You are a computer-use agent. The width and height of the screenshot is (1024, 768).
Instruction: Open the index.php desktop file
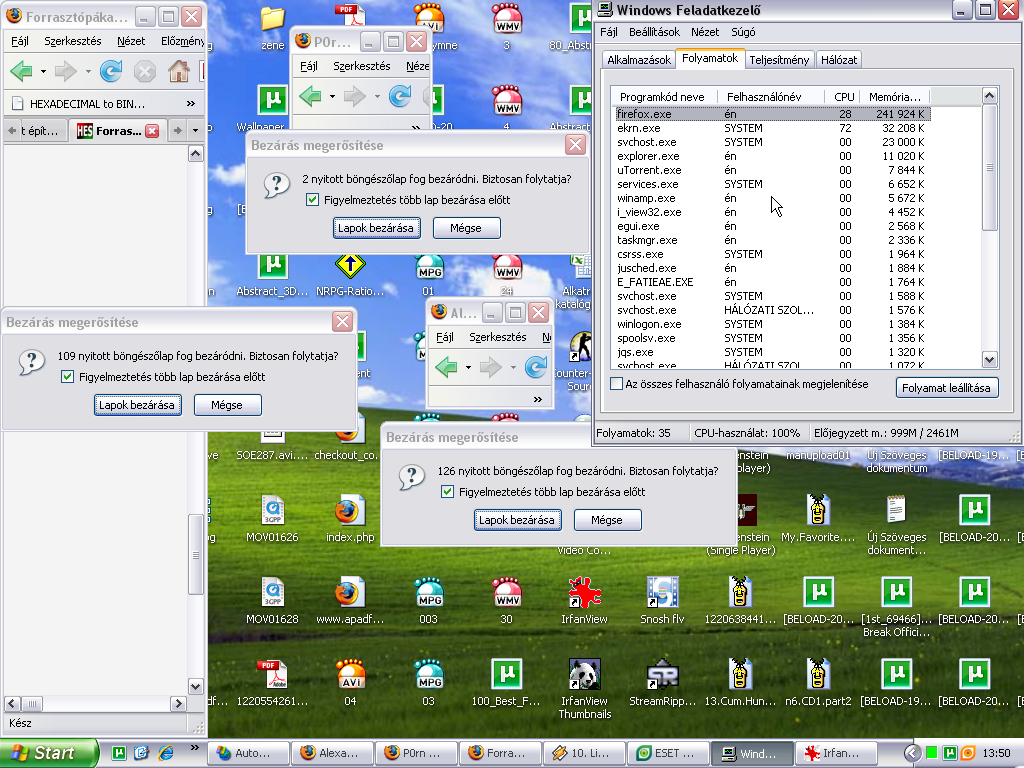[x=350, y=519]
